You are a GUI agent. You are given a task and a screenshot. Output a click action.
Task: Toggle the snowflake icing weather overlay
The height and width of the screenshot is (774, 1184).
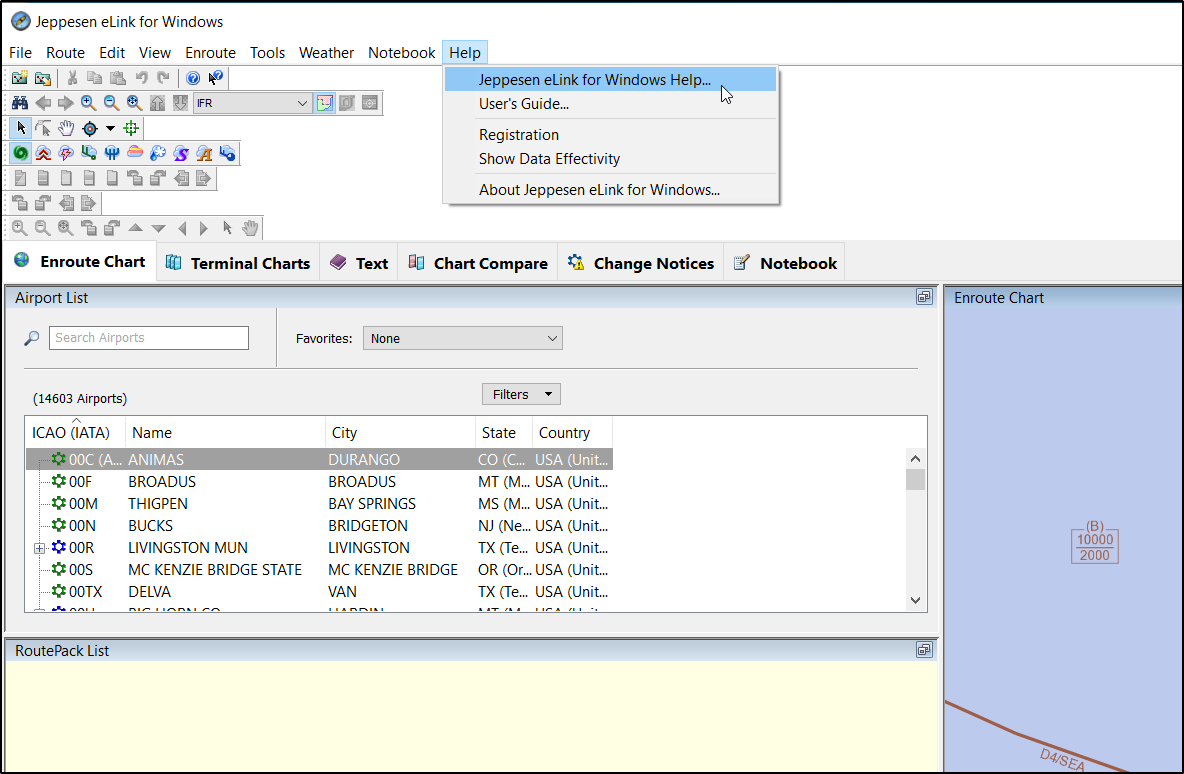coord(157,153)
